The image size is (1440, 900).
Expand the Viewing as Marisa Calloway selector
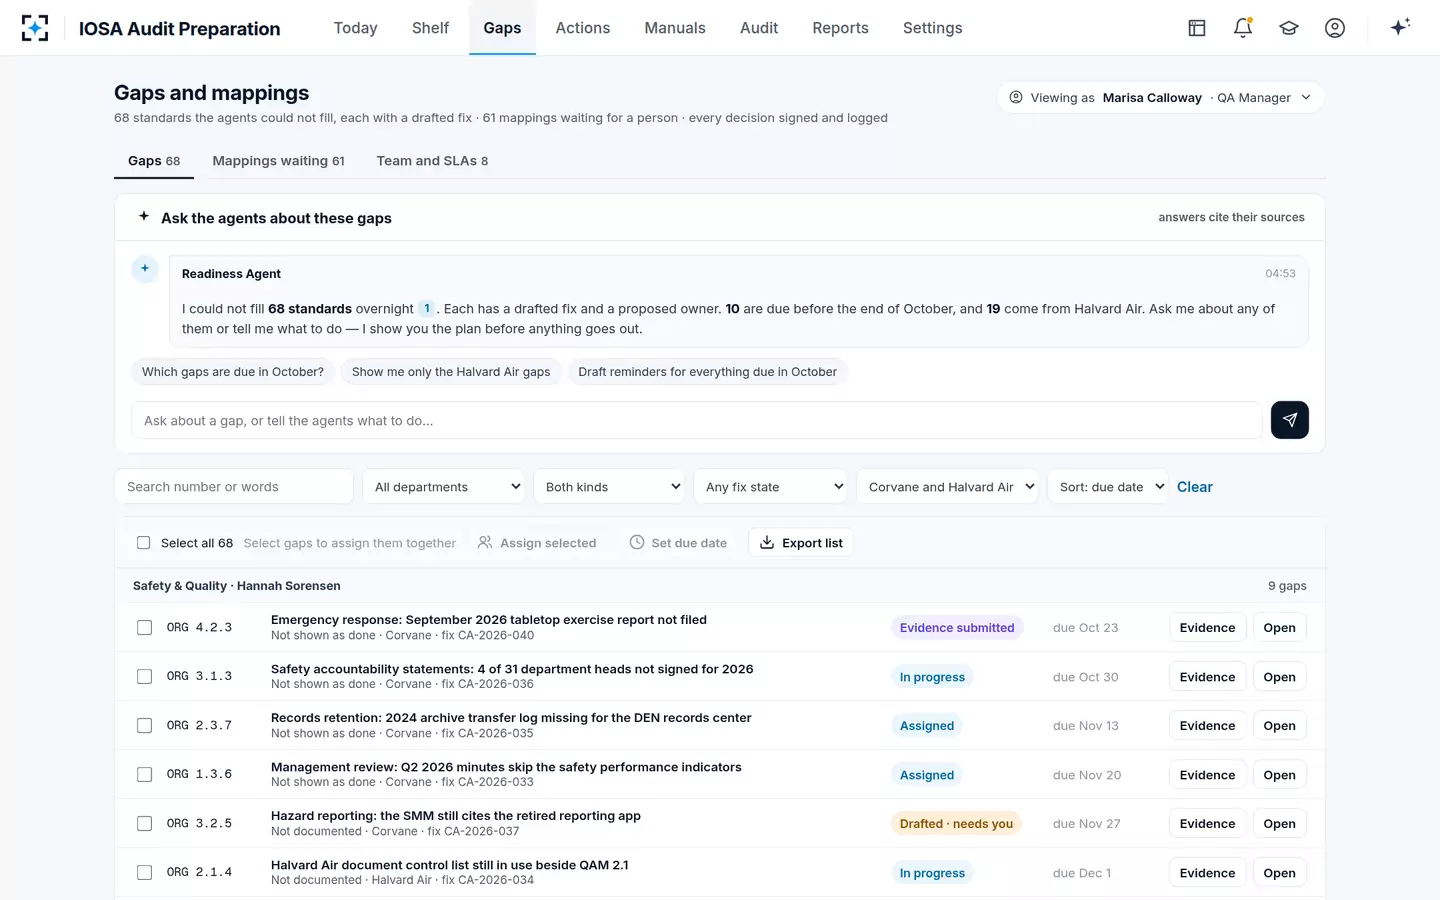pyautogui.click(x=1160, y=97)
